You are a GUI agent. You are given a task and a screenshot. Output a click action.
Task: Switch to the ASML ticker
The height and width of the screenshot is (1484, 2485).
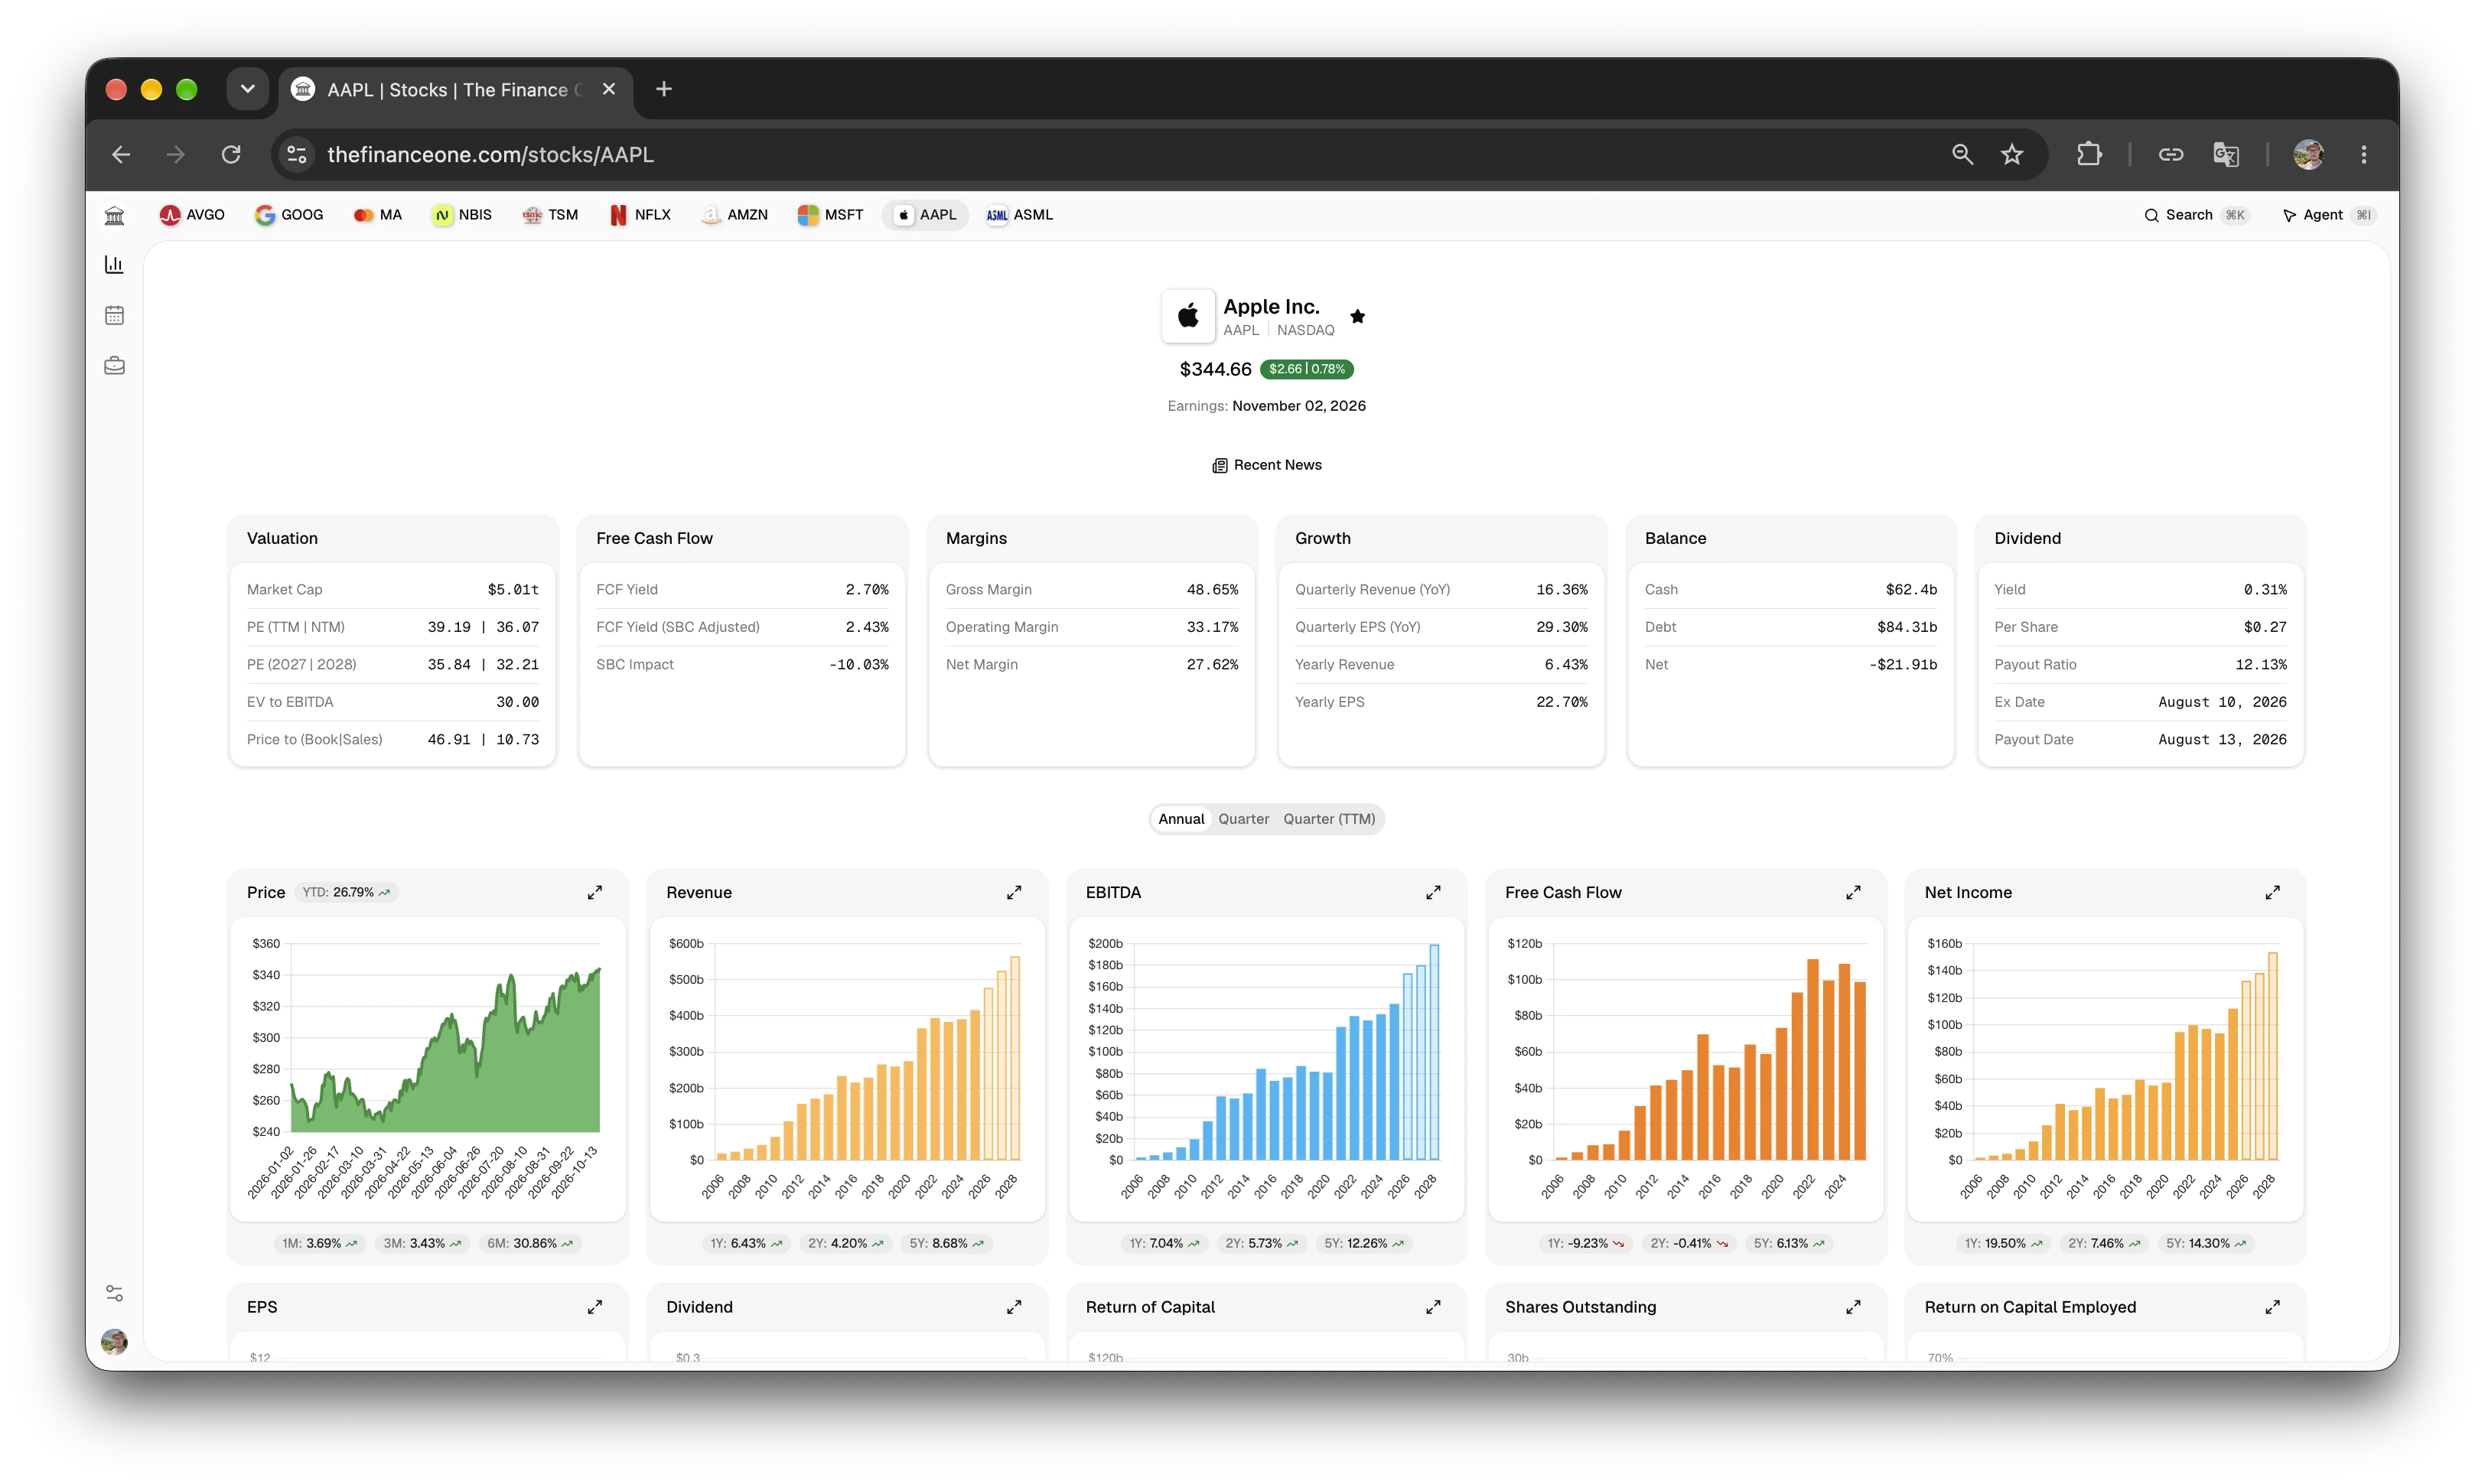[x=1019, y=215]
